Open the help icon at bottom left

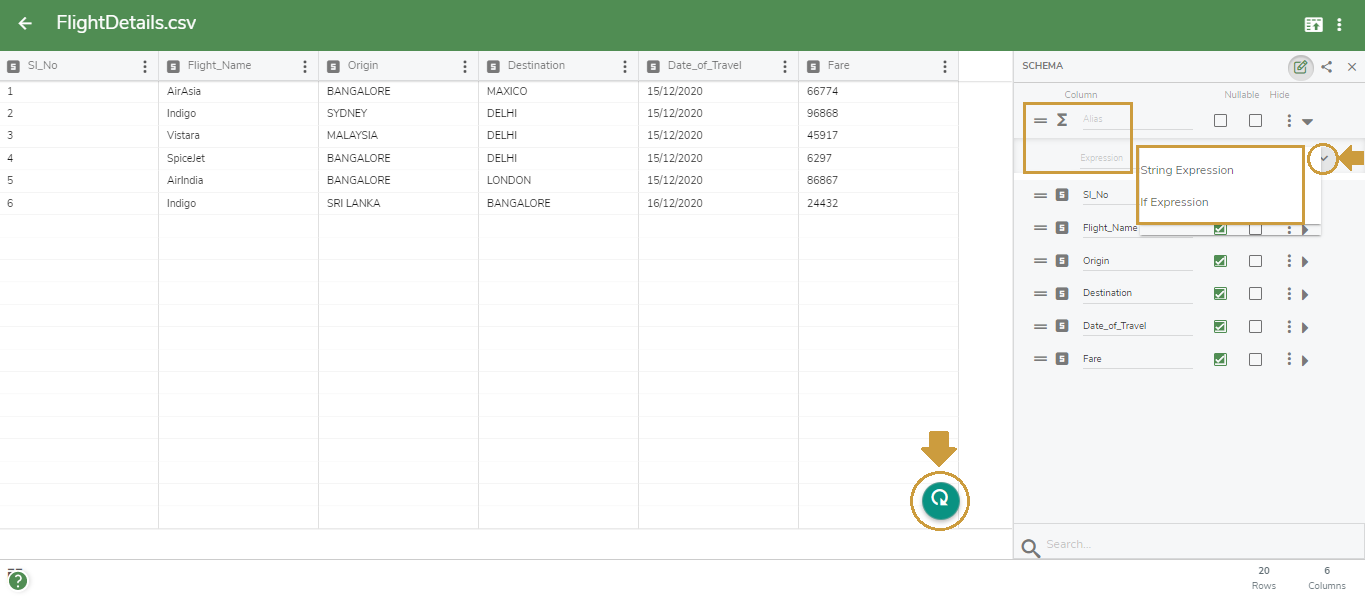[x=18, y=579]
